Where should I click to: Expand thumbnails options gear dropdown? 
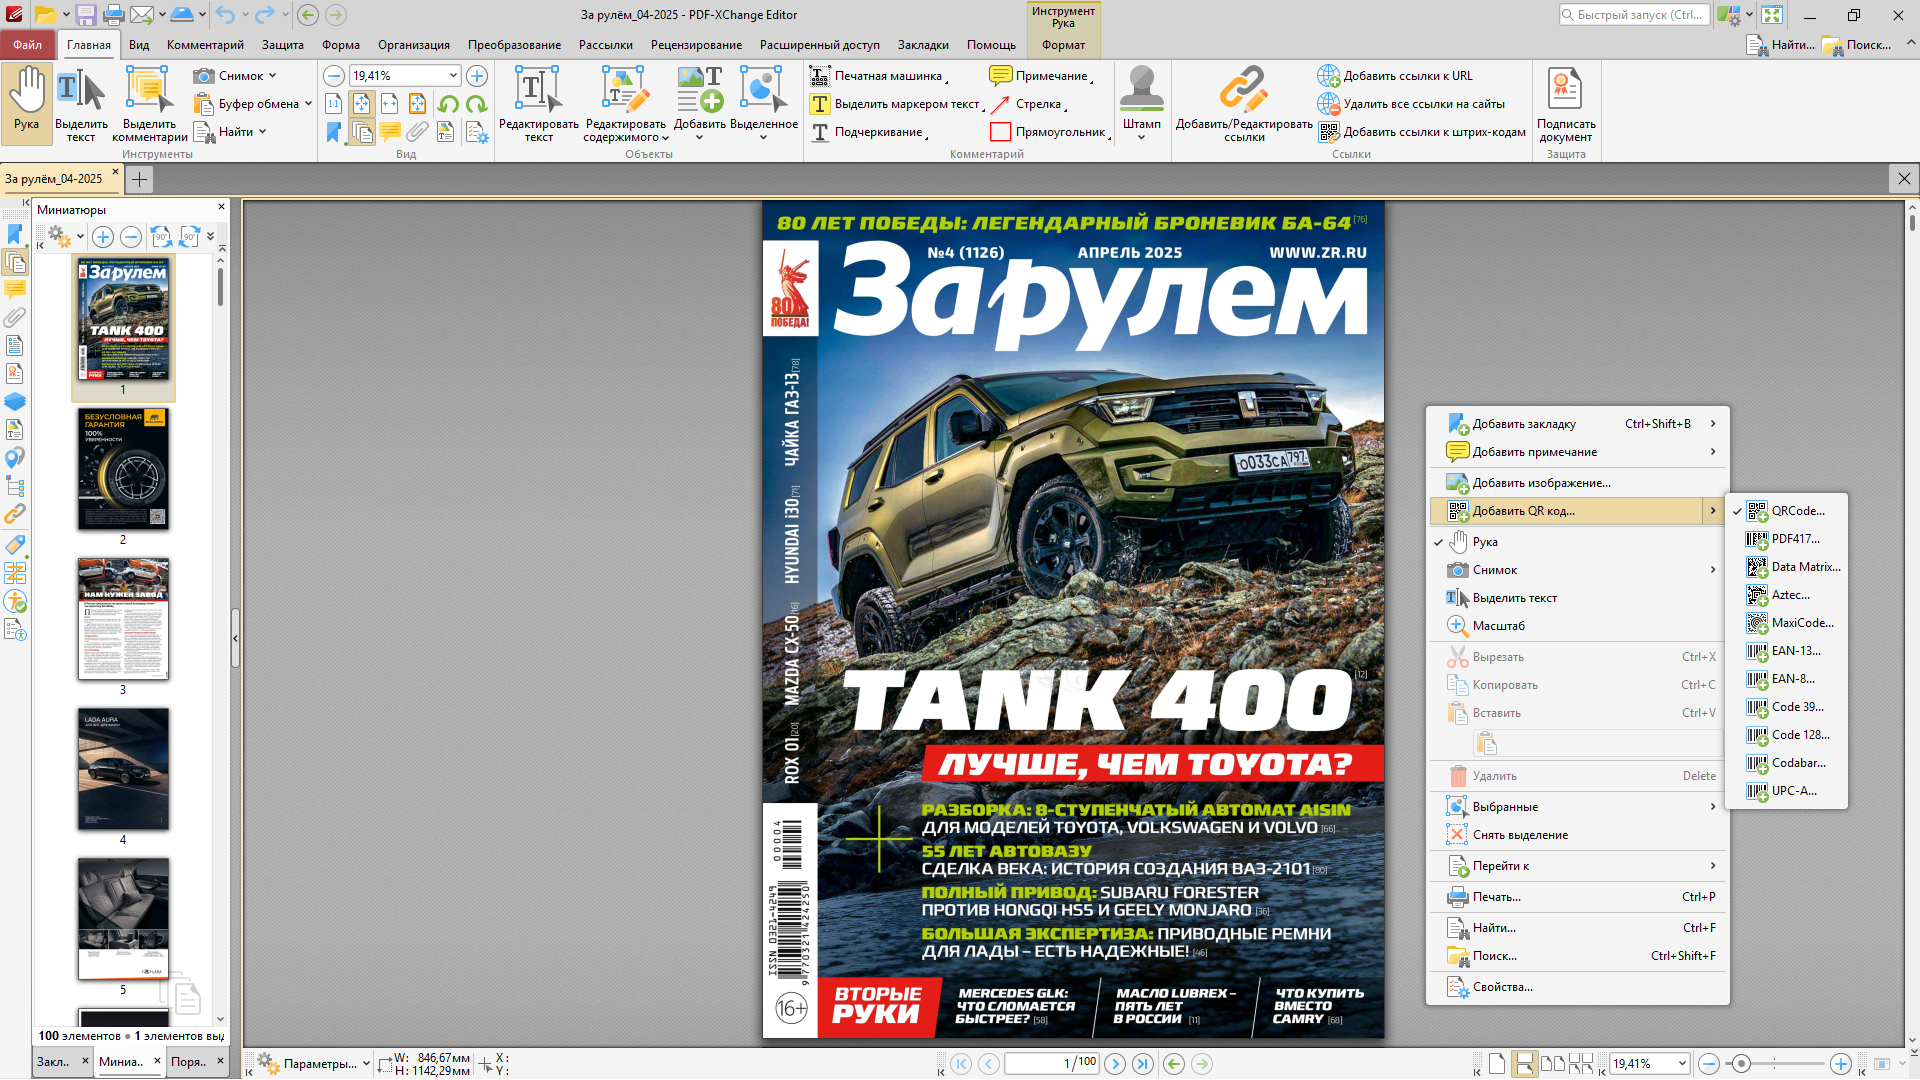[x=80, y=237]
